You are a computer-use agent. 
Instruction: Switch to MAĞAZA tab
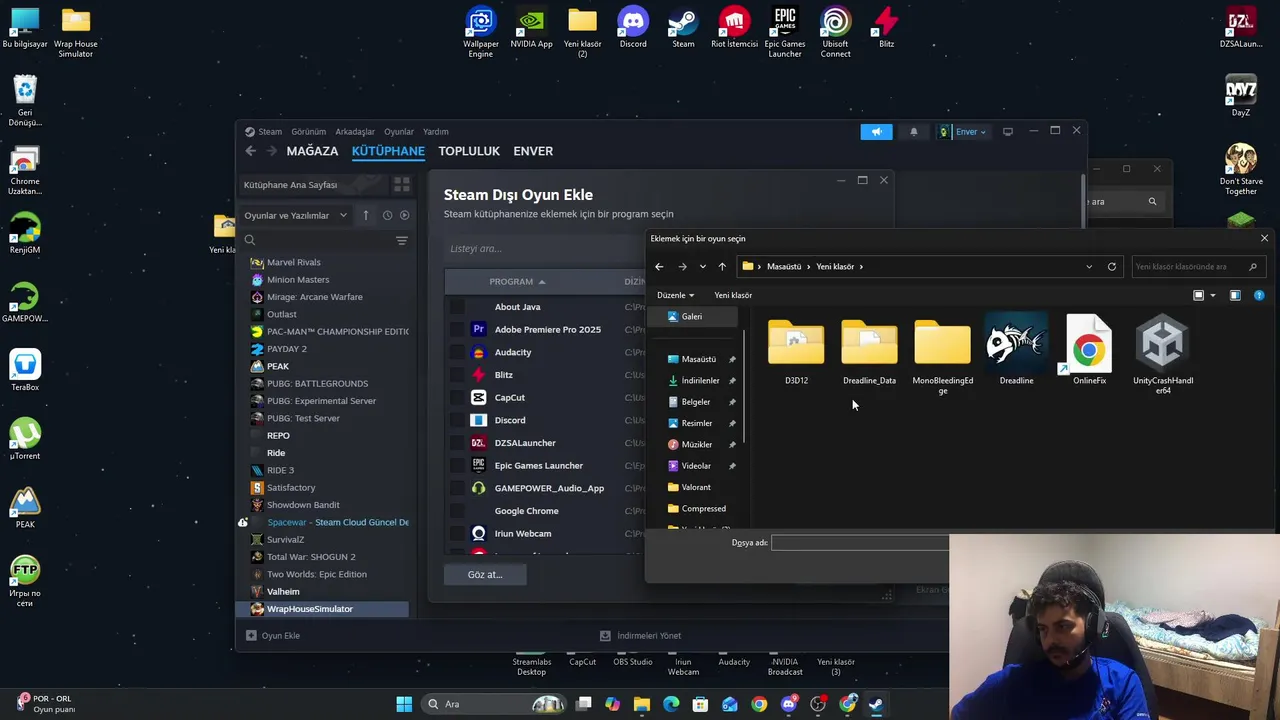pyautogui.click(x=312, y=151)
